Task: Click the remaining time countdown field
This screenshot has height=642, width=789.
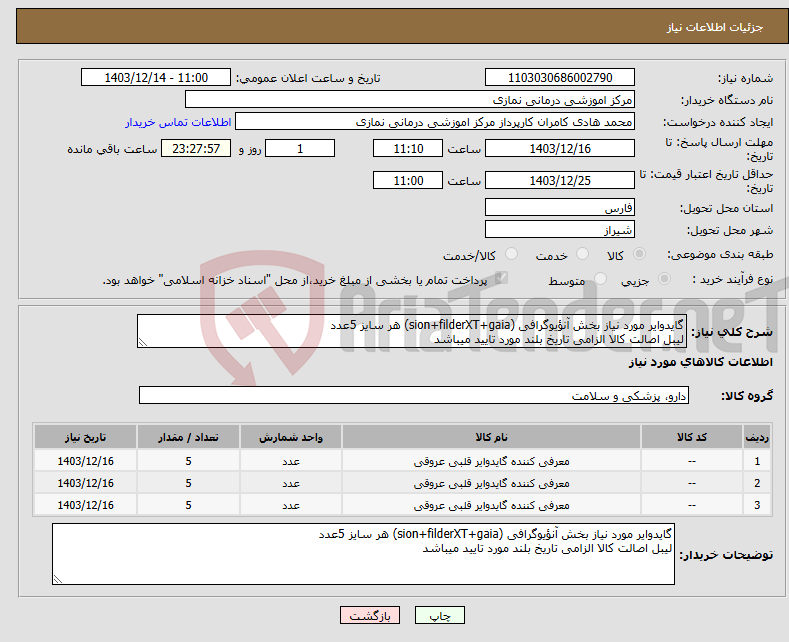Action: [196, 148]
